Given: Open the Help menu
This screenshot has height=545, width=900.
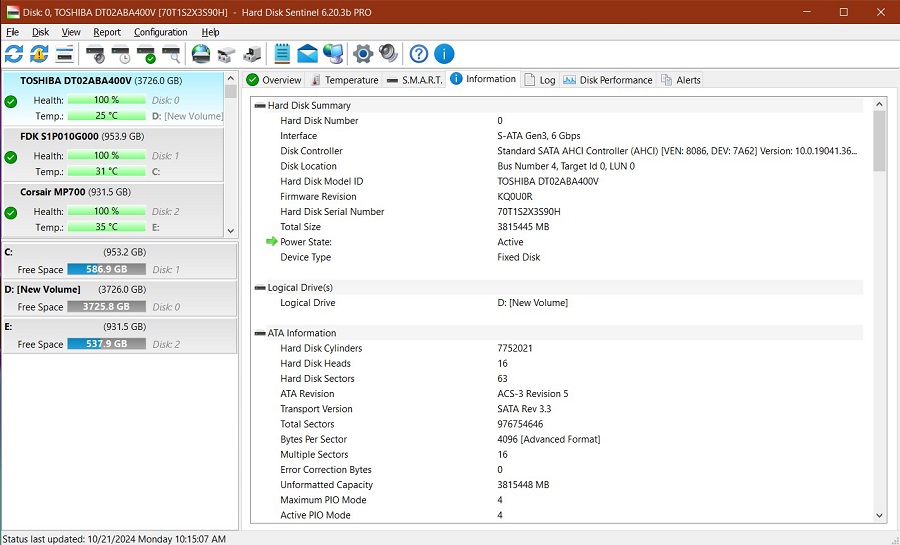Looking at the screenshot, I should coord(210,32).
